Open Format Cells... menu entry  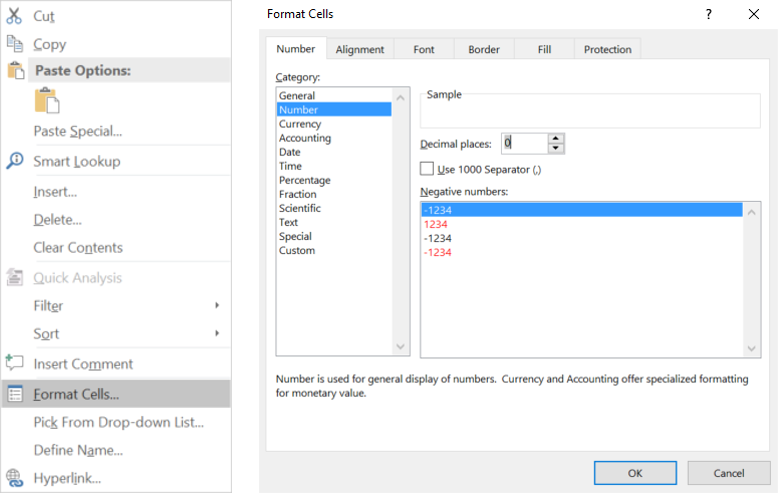[x=116, y=394]
